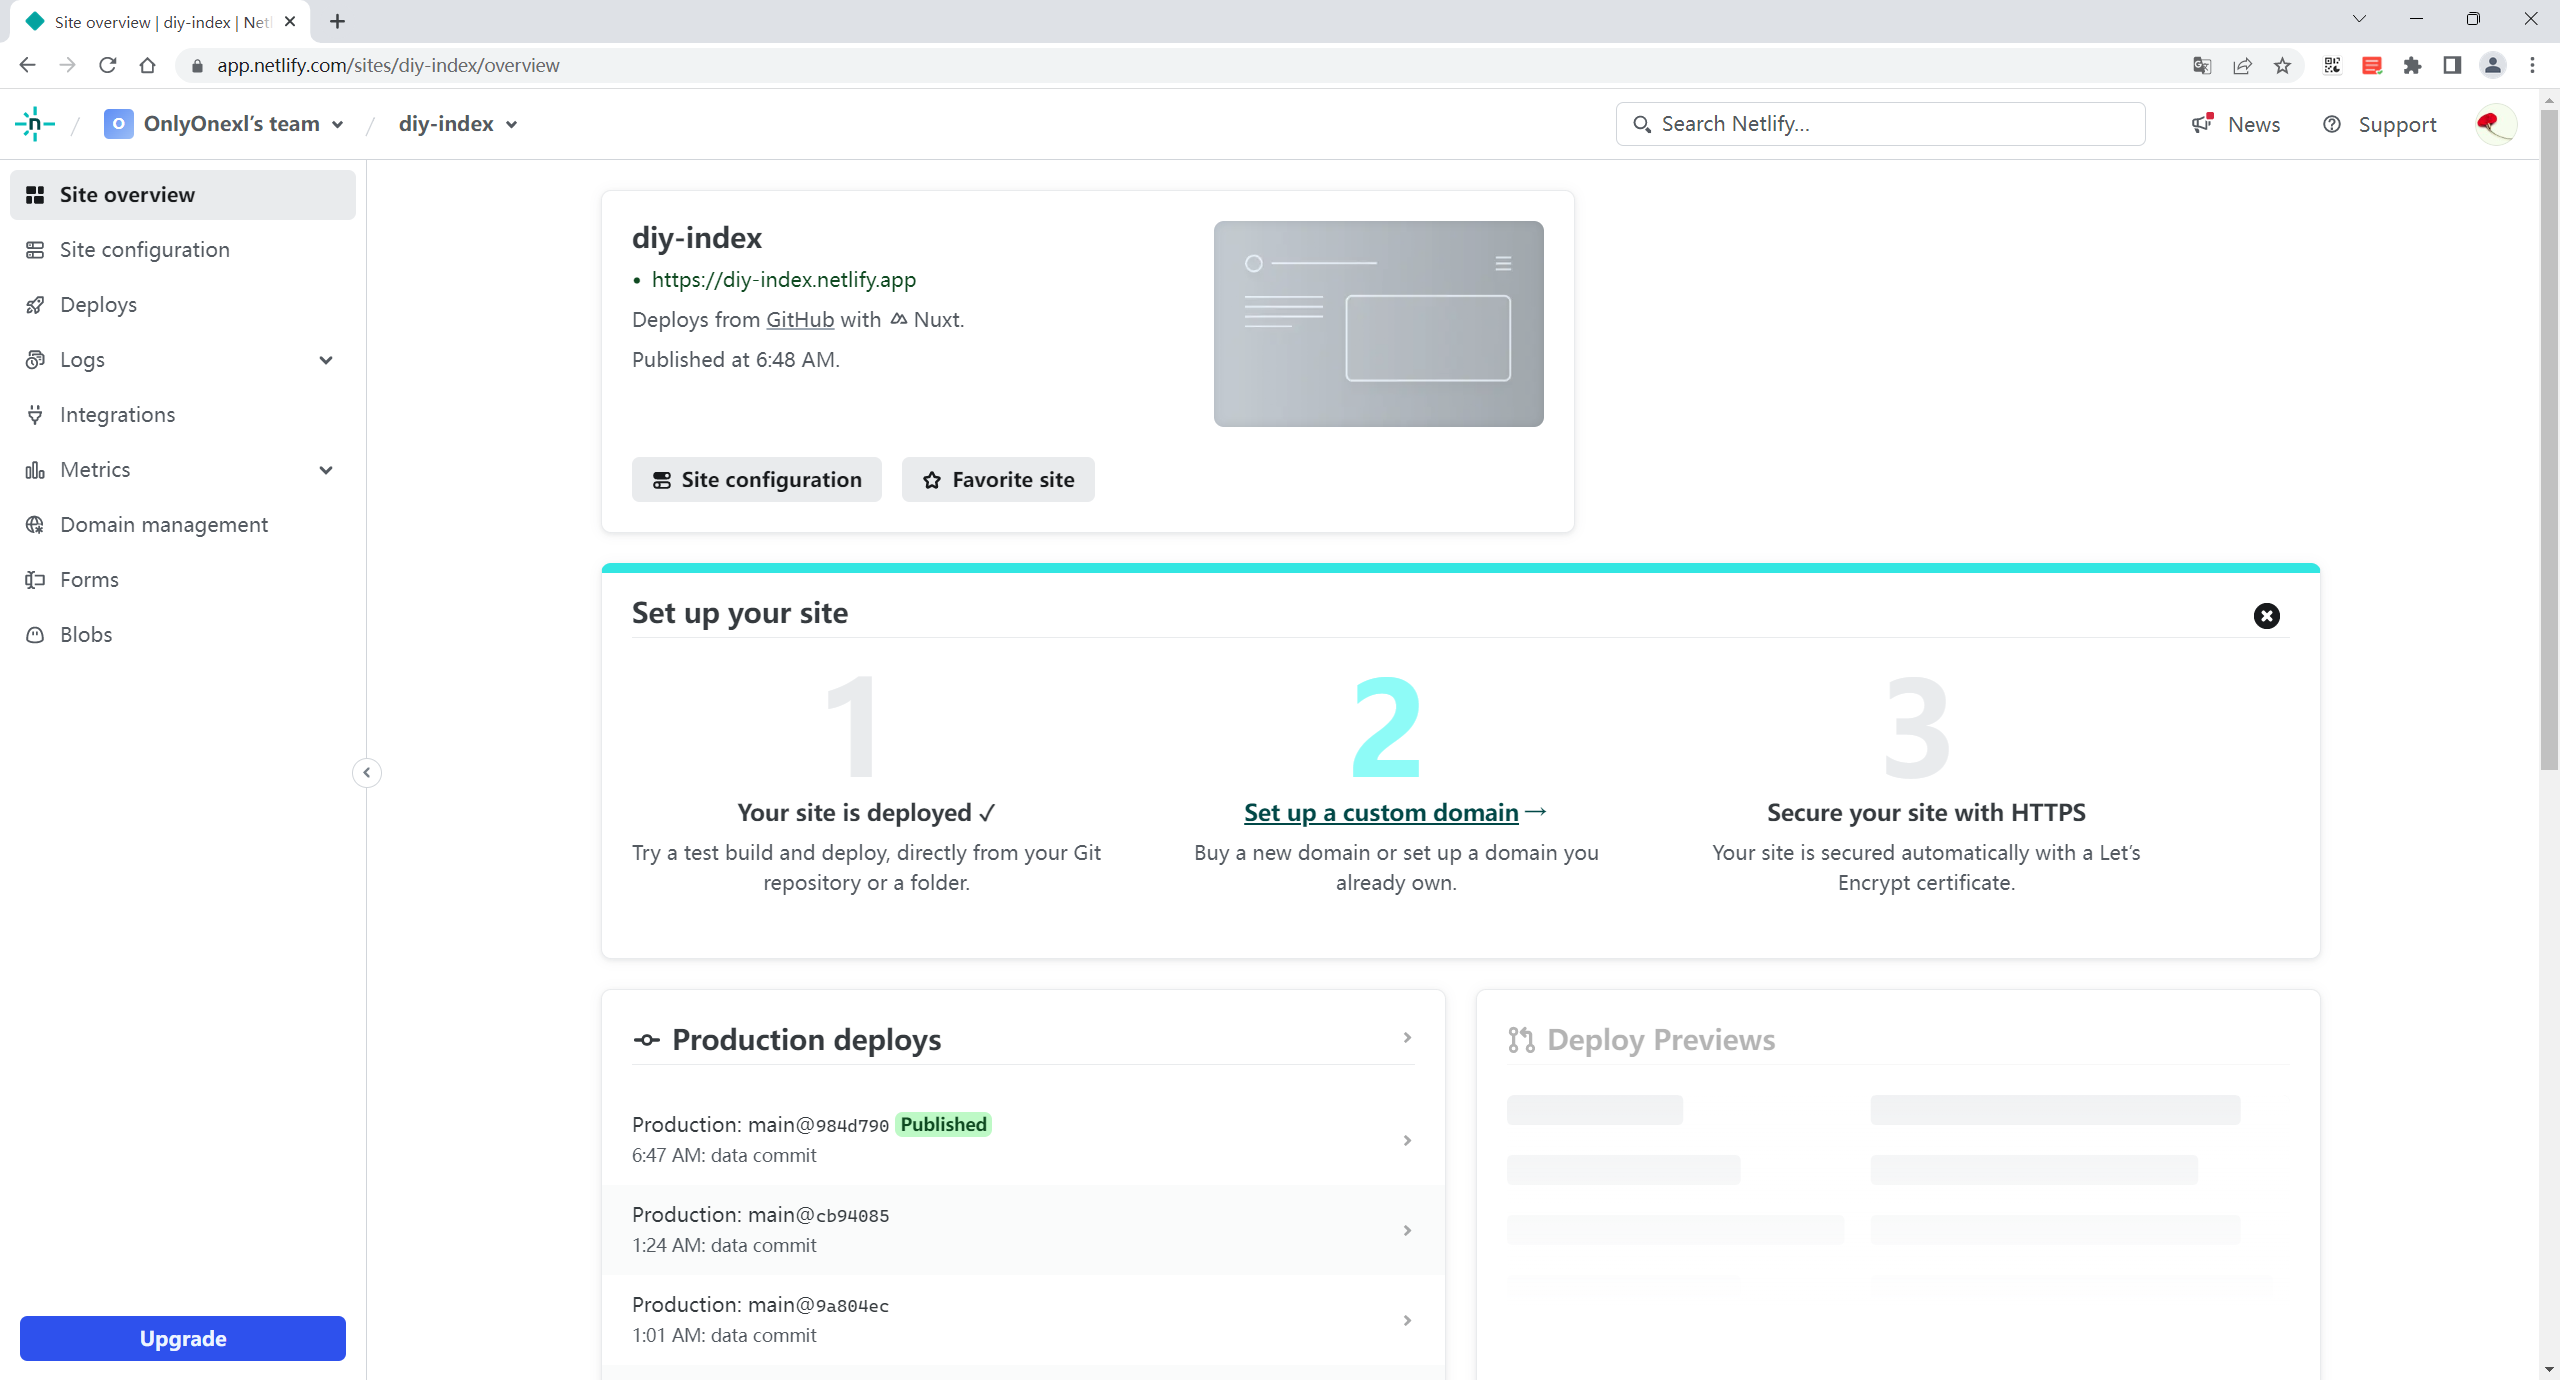Click the Upgrade button
The image size is (2560, 1380).
183,1339
